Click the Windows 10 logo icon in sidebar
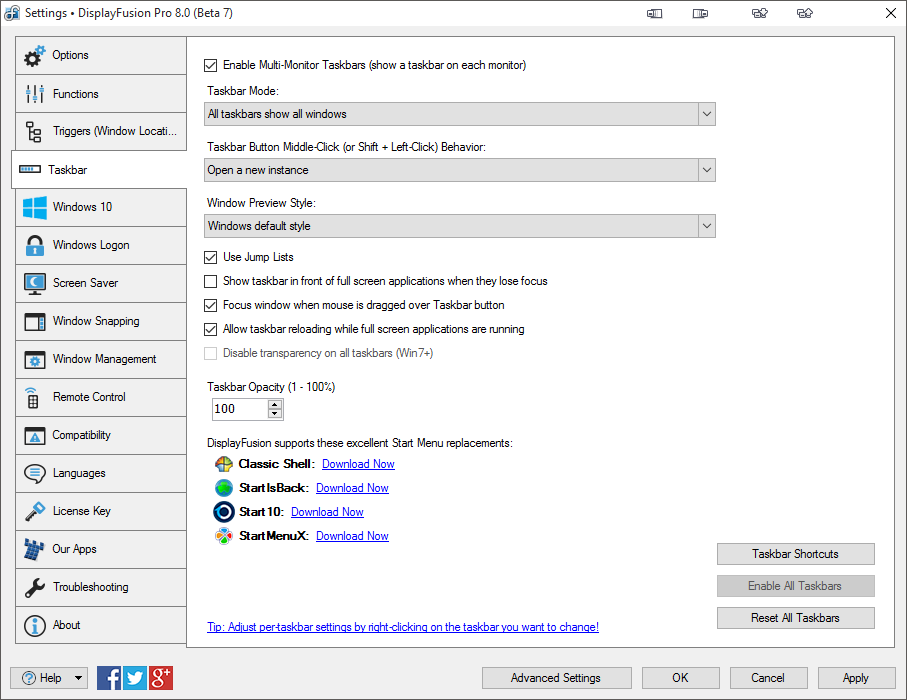The height and width of the screenshot is (700, 907). click(35, 207)
